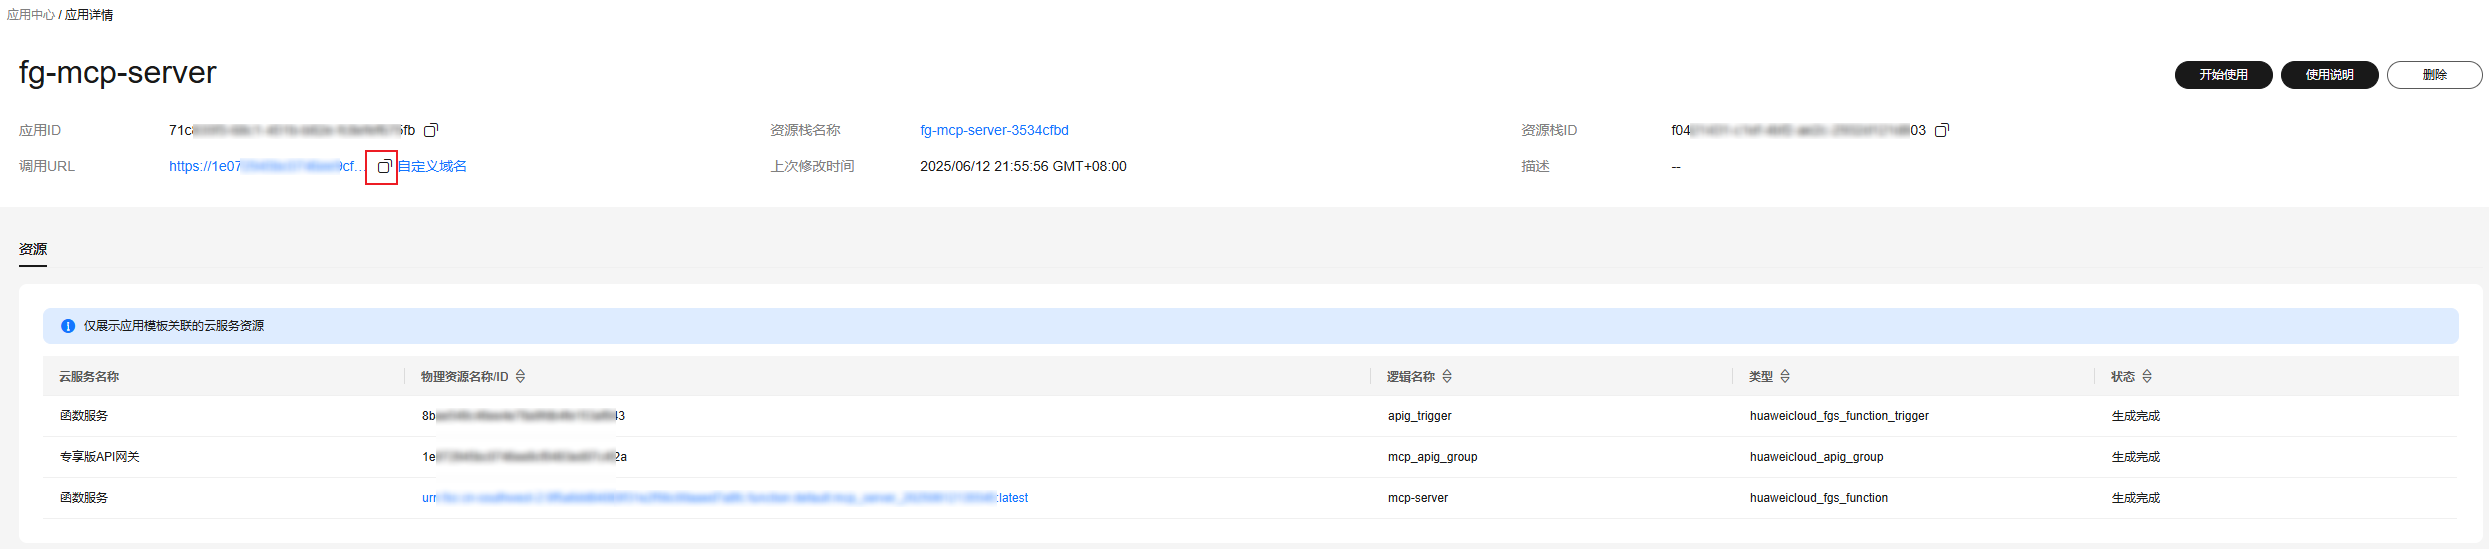This screenshot has width=2489, height=549.
Task: Open the 自定义域名 link
Action: 433,167
